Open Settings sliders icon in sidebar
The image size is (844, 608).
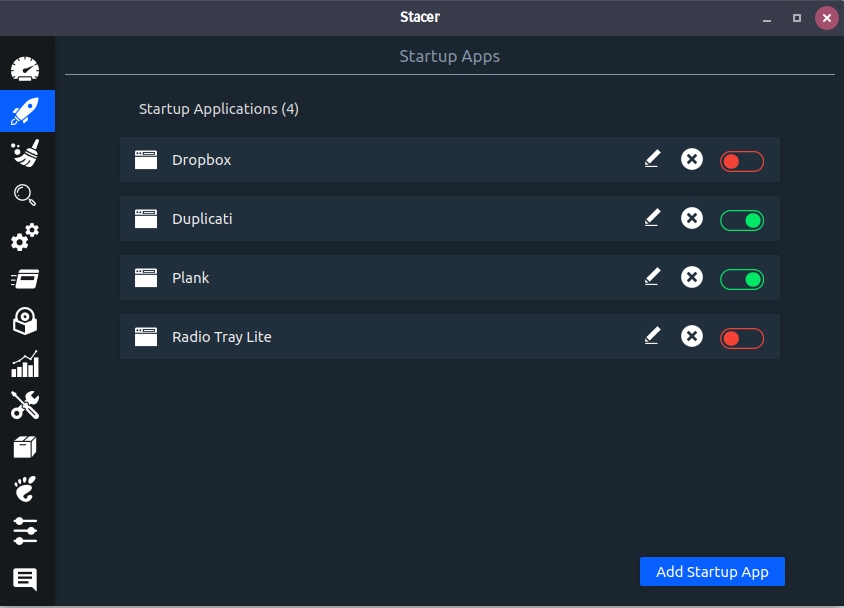26,531
